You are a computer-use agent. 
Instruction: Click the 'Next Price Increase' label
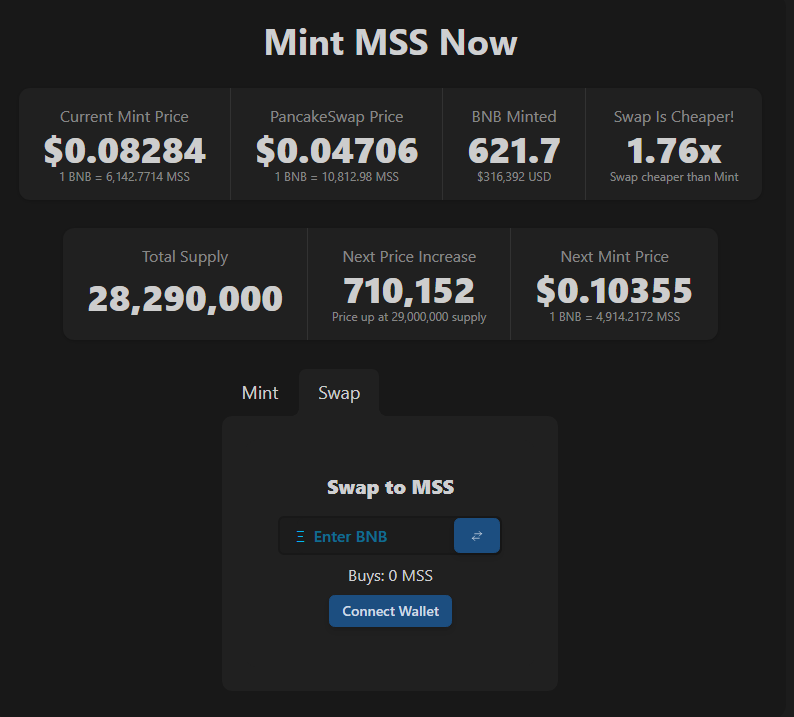click(x=409, y=257)
